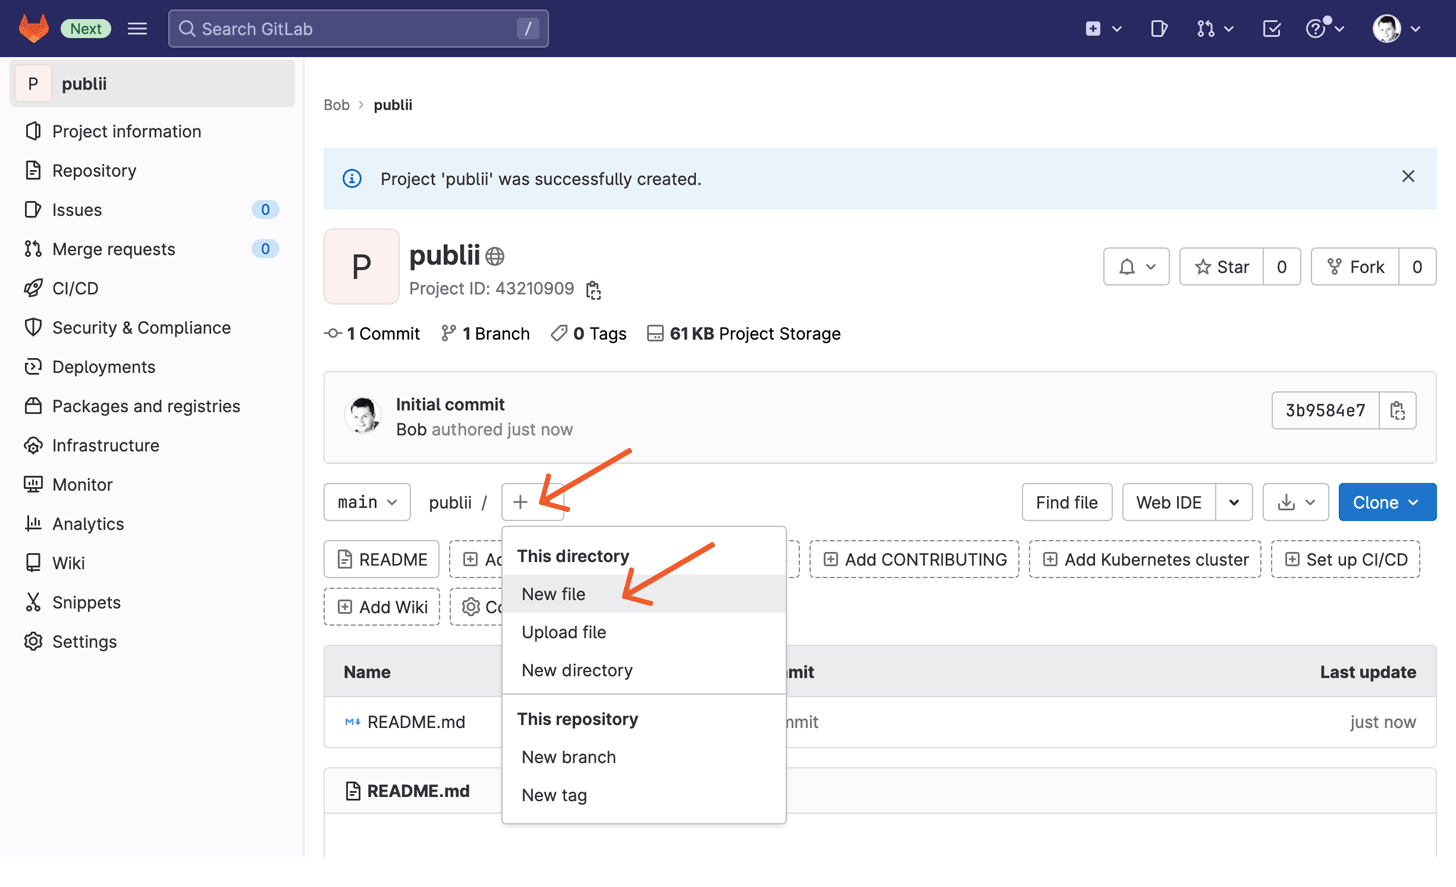Click the GitLab fox logo
The height and width of the screenshot is (887, 1456).
click(33, 28)
